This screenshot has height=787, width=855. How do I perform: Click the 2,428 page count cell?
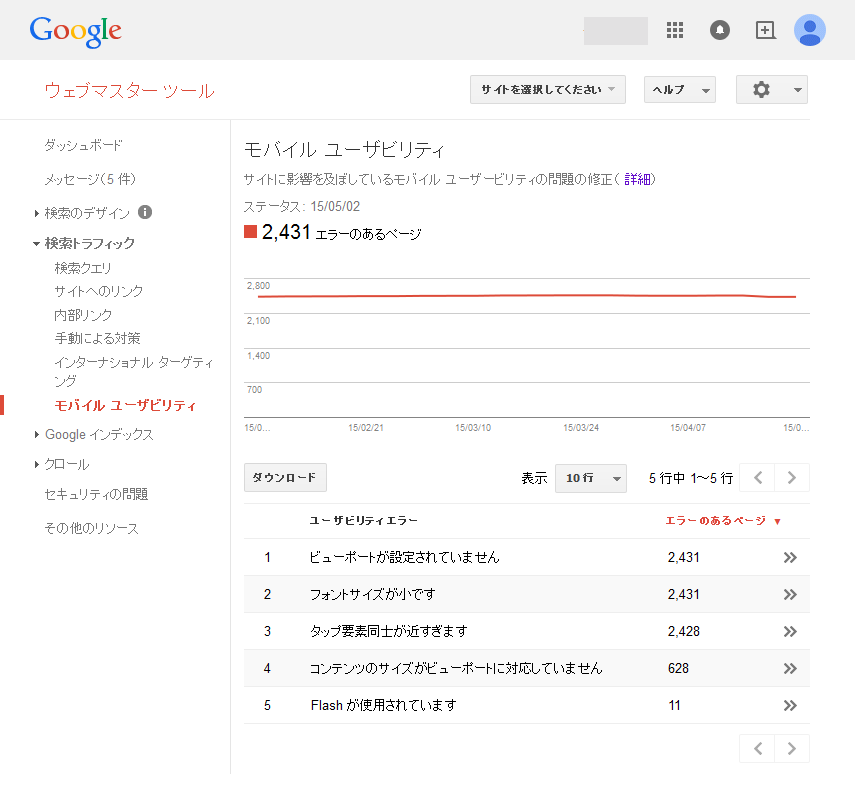point(684,632)
